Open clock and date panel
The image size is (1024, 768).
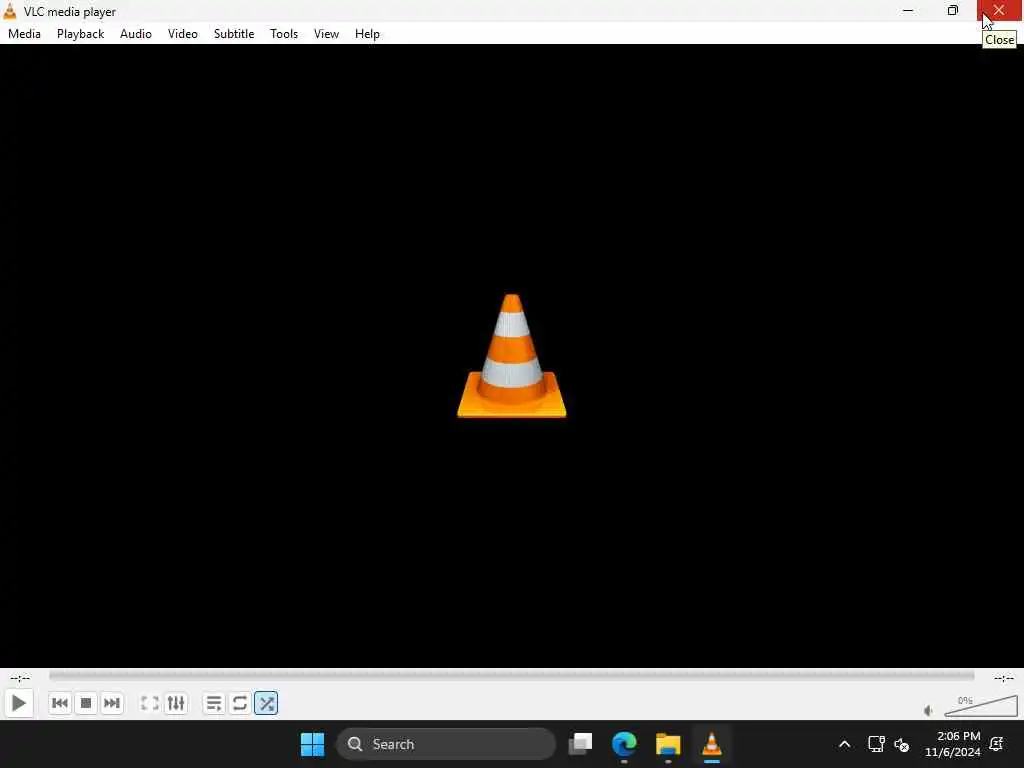coord(952,744)
